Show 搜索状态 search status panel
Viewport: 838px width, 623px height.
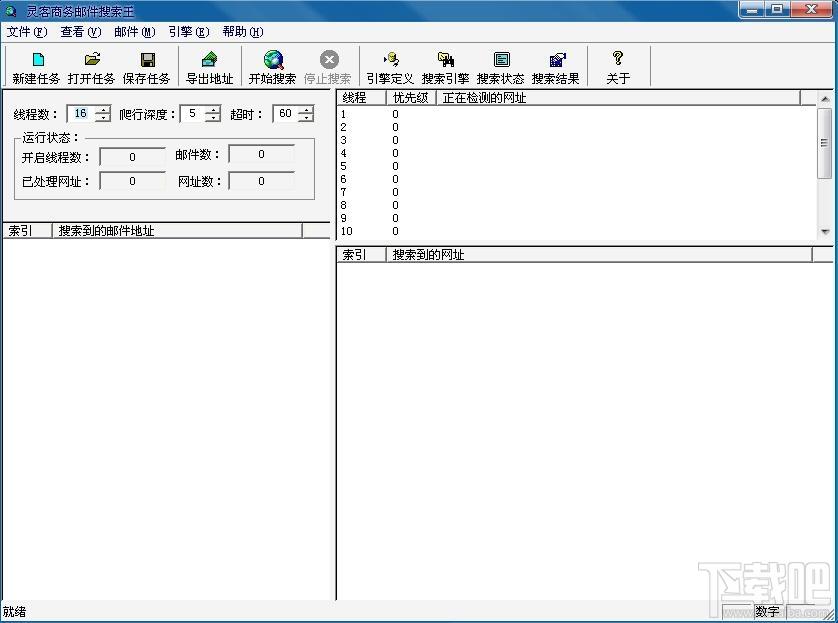tap(501, 67)
